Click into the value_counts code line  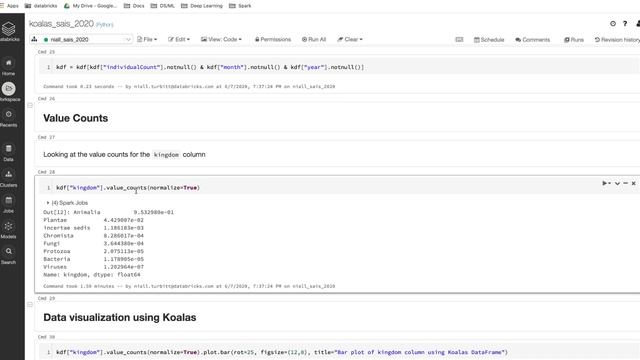[128, 188]
